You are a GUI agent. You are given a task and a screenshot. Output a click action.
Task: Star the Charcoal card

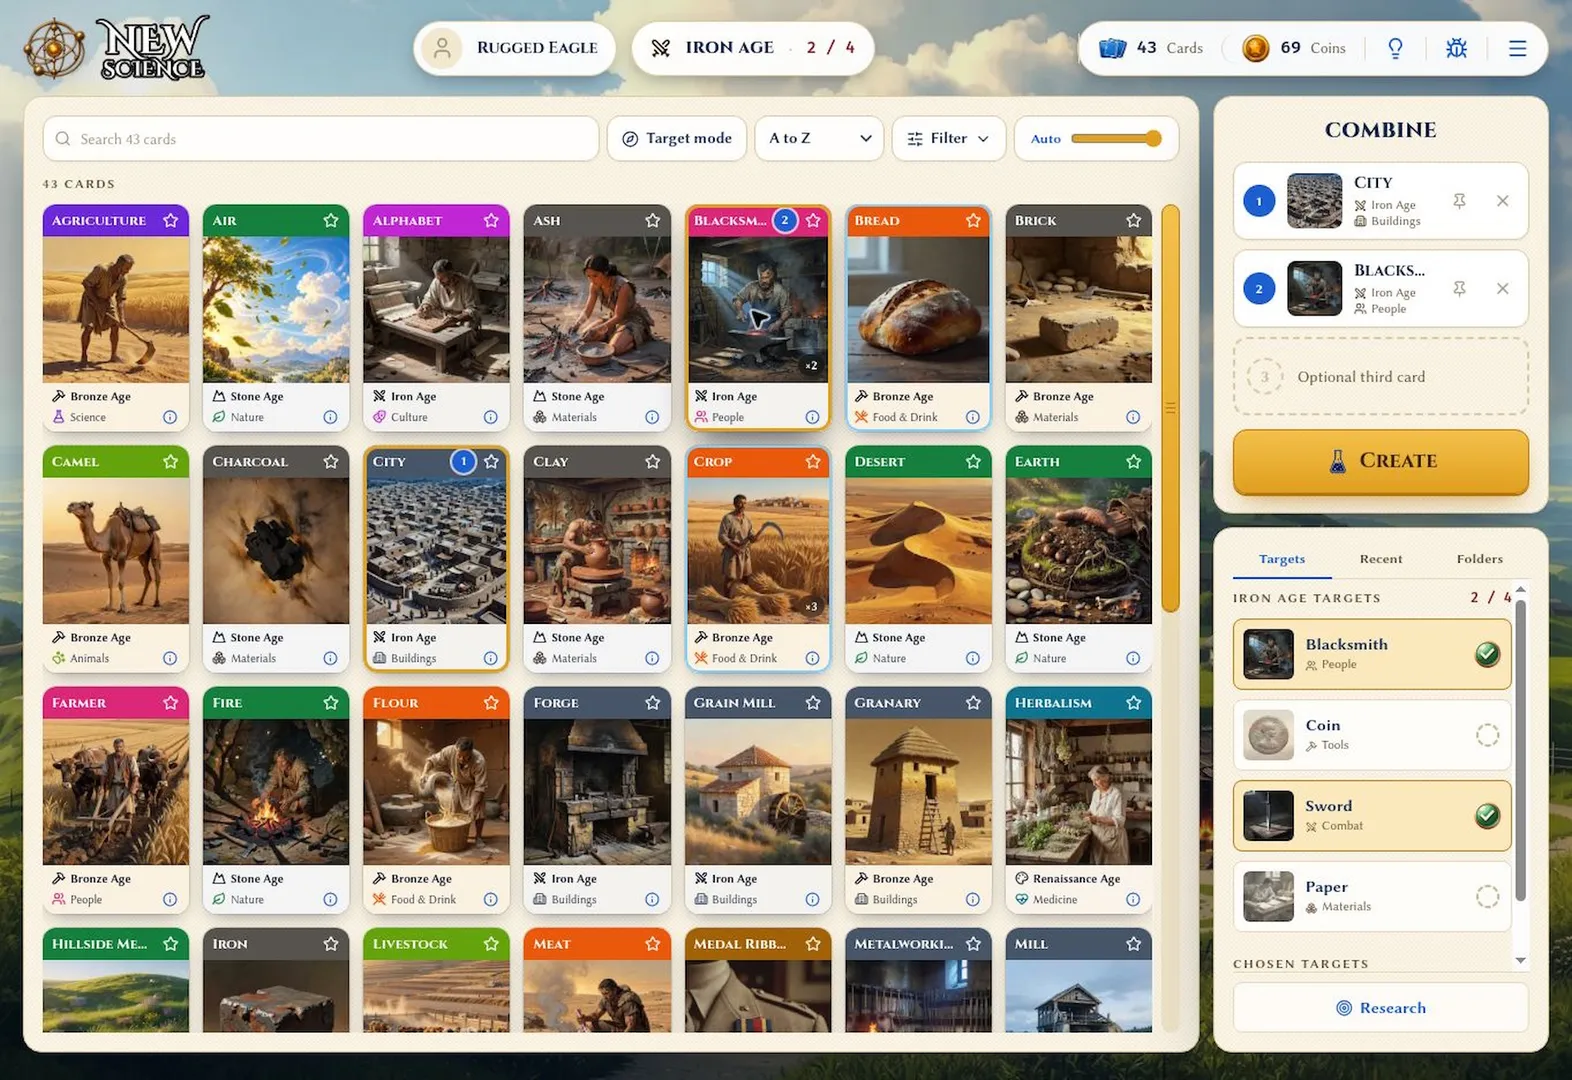tap(331, 461)
